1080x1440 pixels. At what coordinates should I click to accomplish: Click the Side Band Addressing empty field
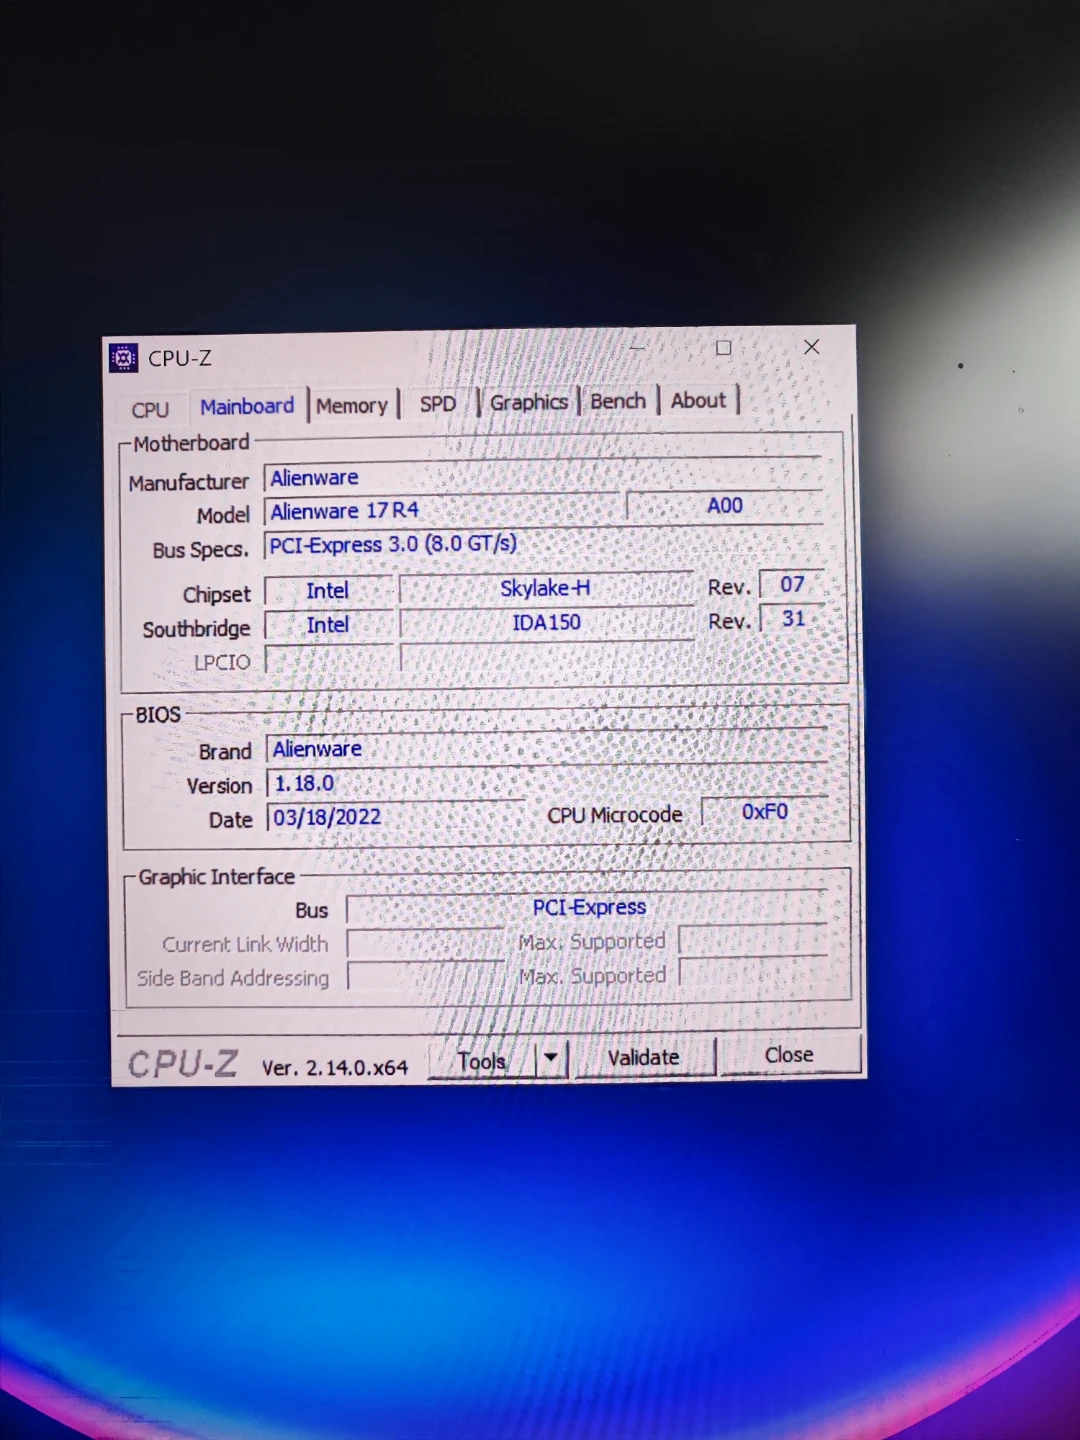coord(425,976)
